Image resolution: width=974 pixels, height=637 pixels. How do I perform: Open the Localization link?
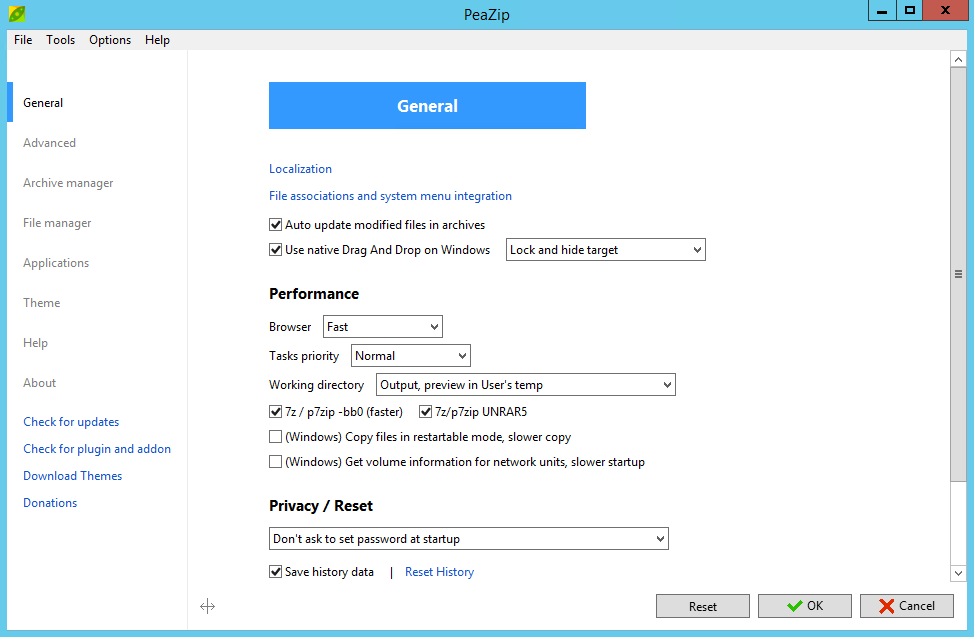pyautogui.click(x=301, y=169)
